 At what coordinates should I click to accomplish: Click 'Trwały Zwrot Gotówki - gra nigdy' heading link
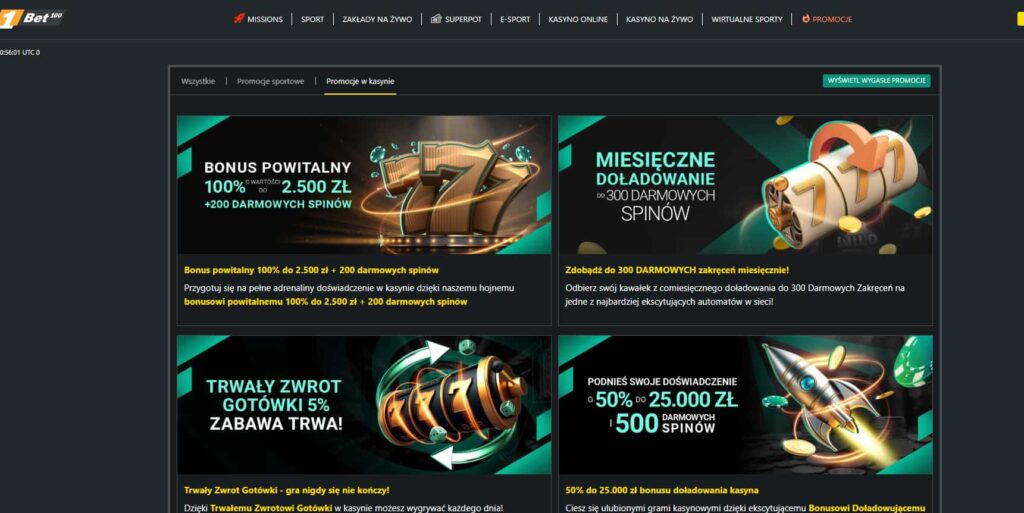(x=287, y=490)
